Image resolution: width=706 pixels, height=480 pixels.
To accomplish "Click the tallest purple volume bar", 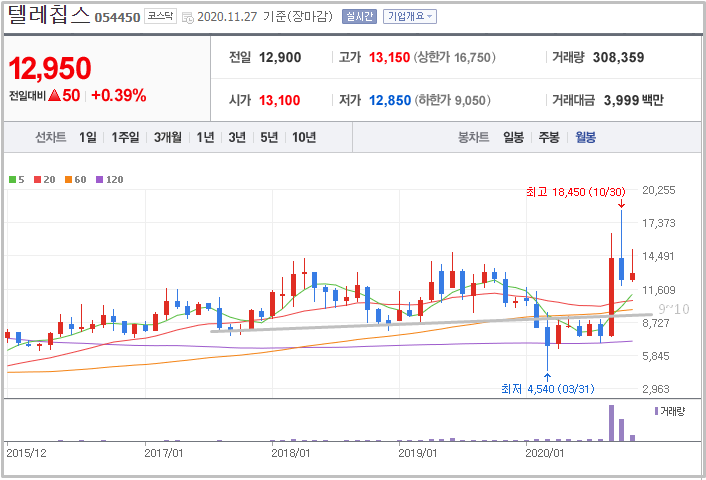I will tap(611, 423).
